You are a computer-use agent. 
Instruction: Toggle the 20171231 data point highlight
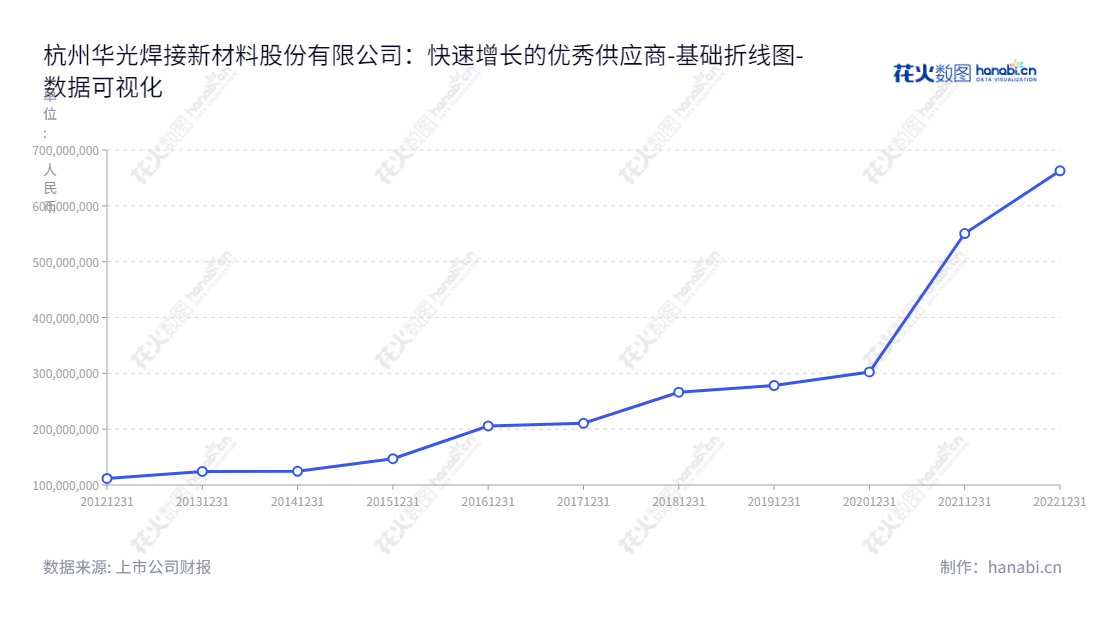(x=582, y=422)
